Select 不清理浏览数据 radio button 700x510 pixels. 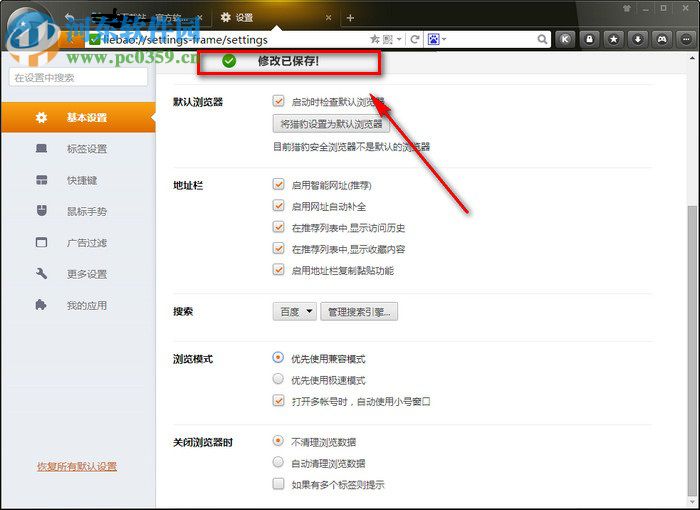[278, 441]
